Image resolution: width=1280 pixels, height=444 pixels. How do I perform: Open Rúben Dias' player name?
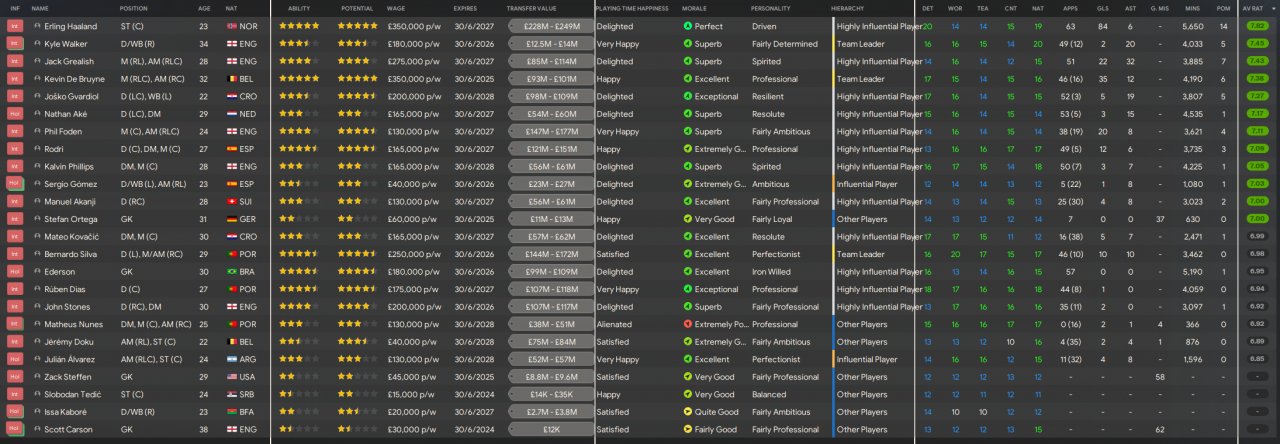click(x=66, y=289)
